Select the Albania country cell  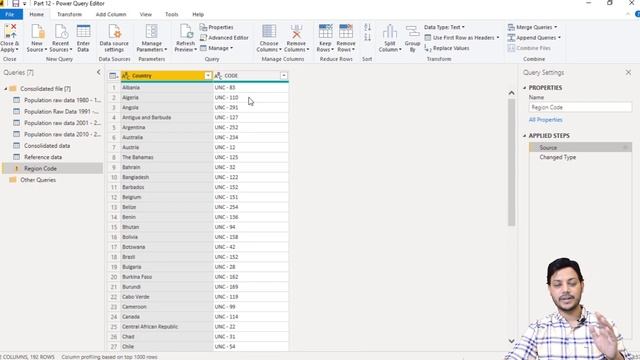click(x=167, y=87)
